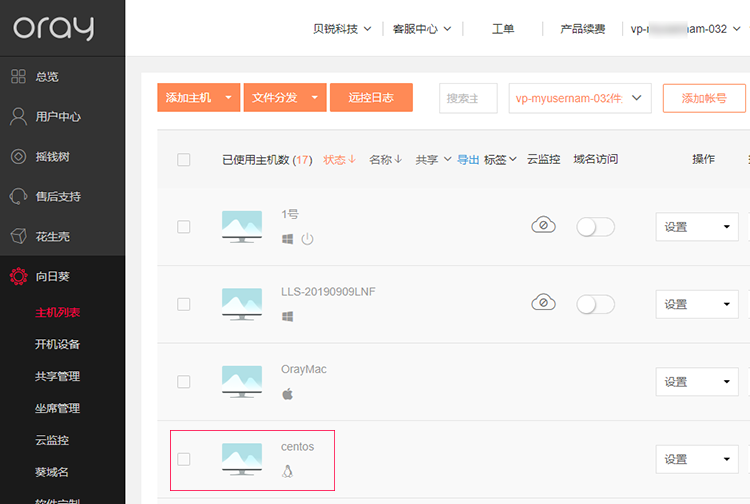Image resolution: width=750 pixels, height=504 pixels.
Task: Open 客服中心 top menu
Action: (421, 29)
